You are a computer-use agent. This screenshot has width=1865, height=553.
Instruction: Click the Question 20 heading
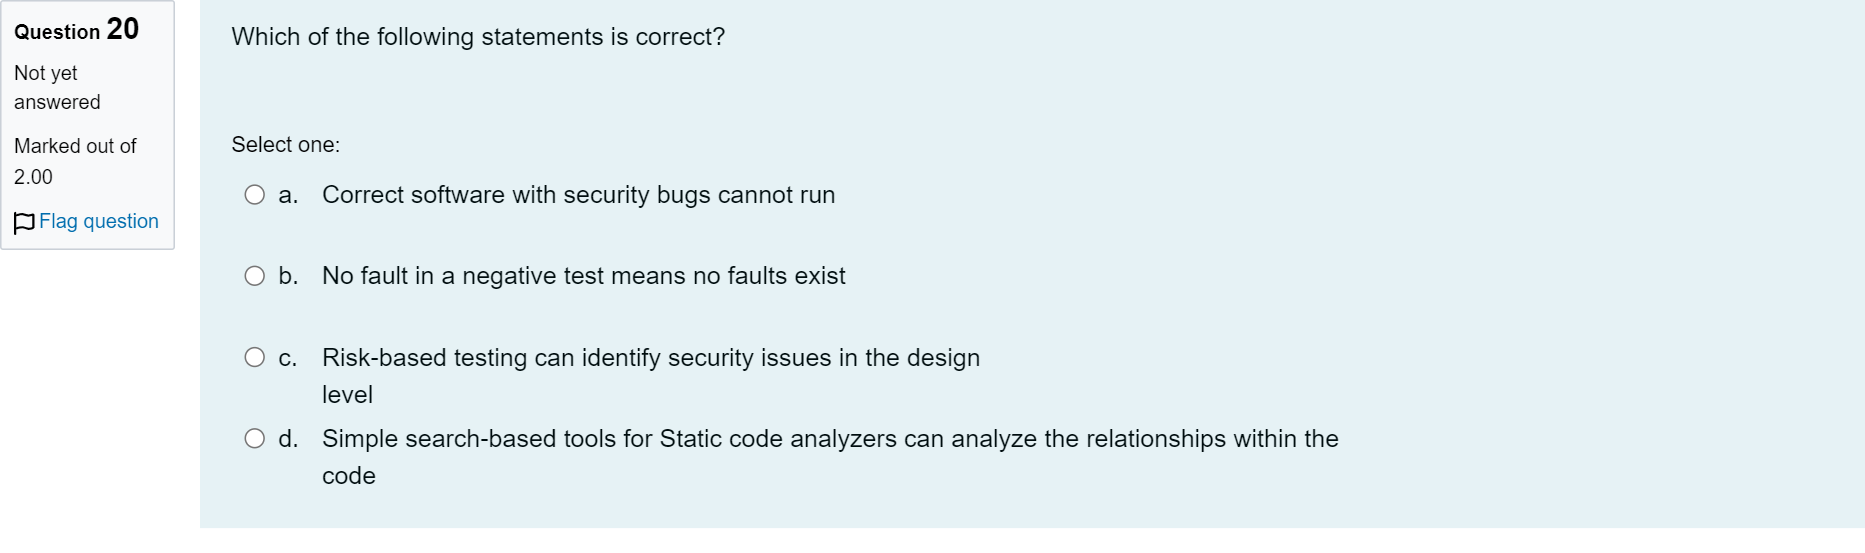77,30
